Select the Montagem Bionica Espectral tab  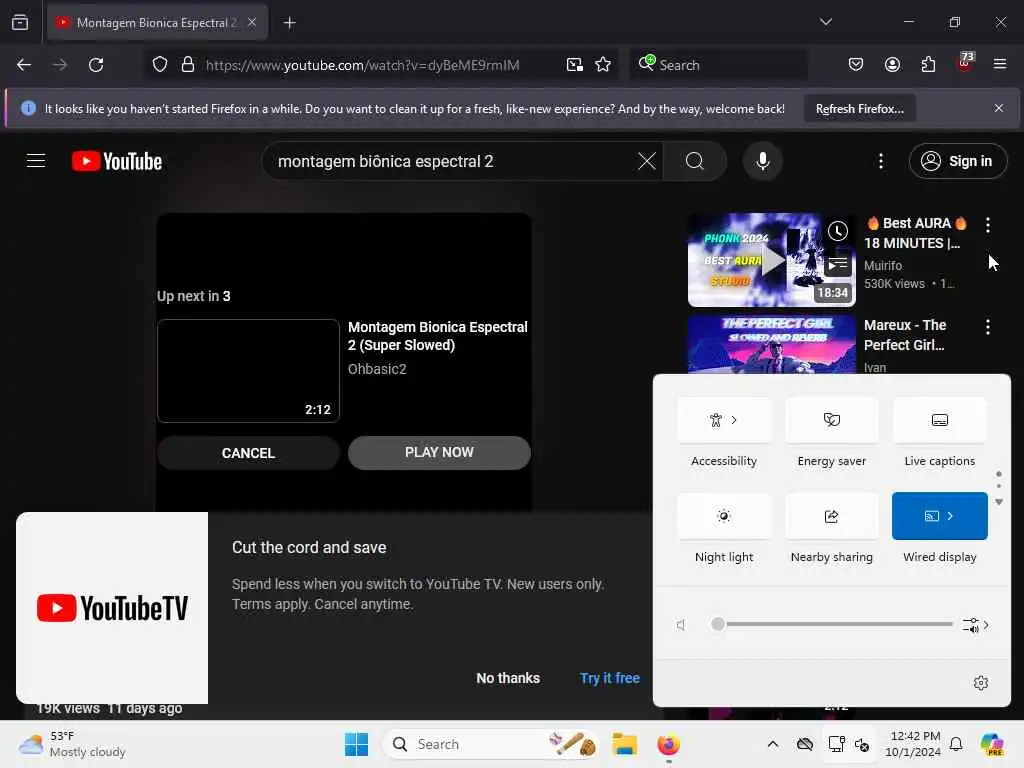pyautogui.click(x=157, y=22)
